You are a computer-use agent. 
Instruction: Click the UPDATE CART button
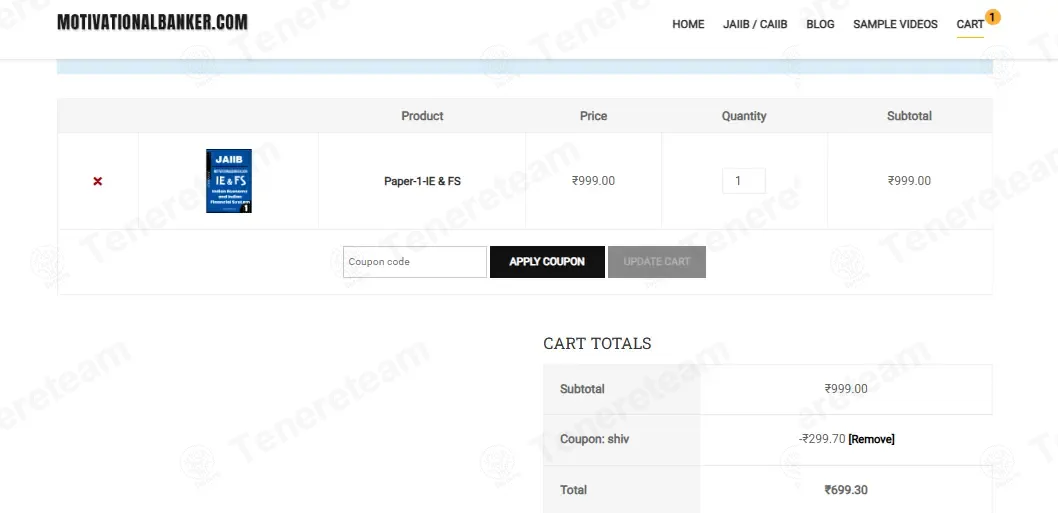657,262
